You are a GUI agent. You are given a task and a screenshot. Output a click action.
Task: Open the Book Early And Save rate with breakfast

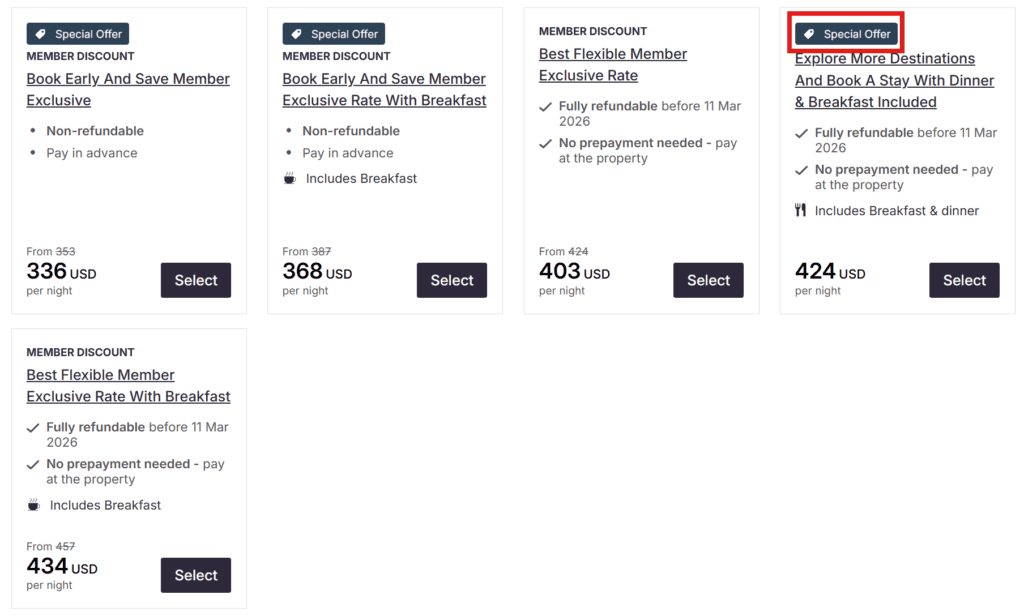click(x=384, y=89)
